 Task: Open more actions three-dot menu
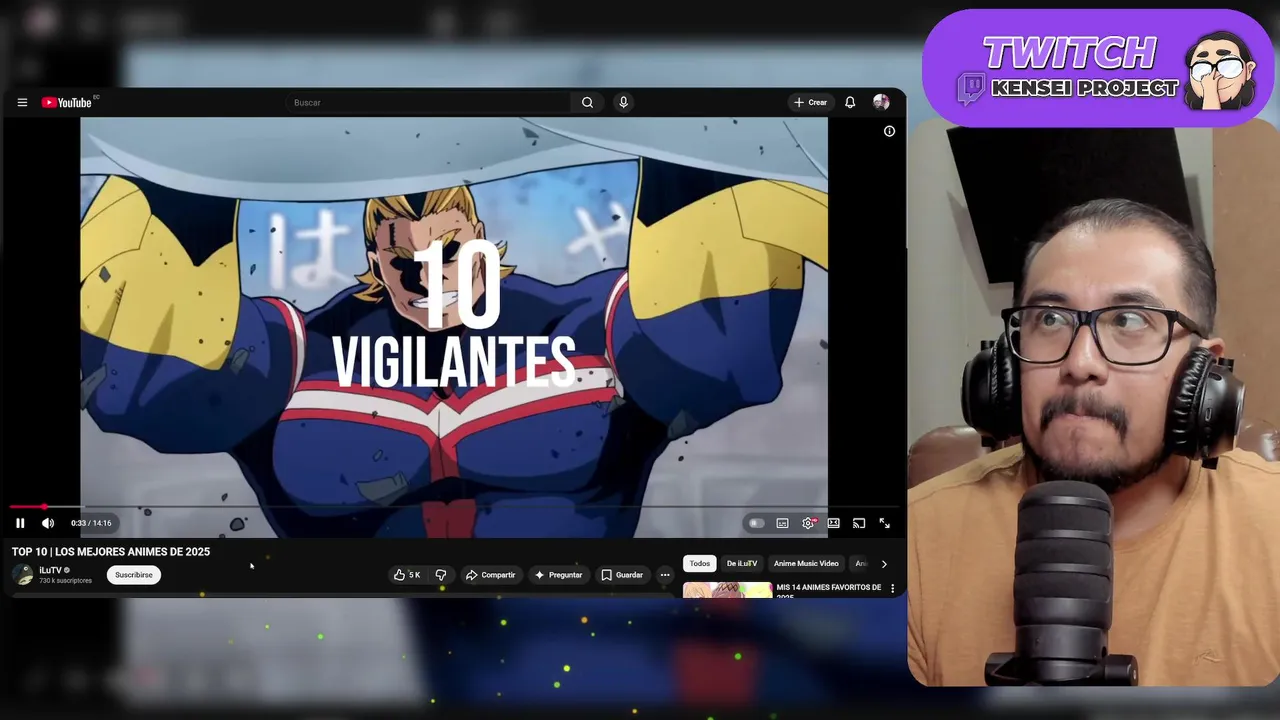[665, 575]
